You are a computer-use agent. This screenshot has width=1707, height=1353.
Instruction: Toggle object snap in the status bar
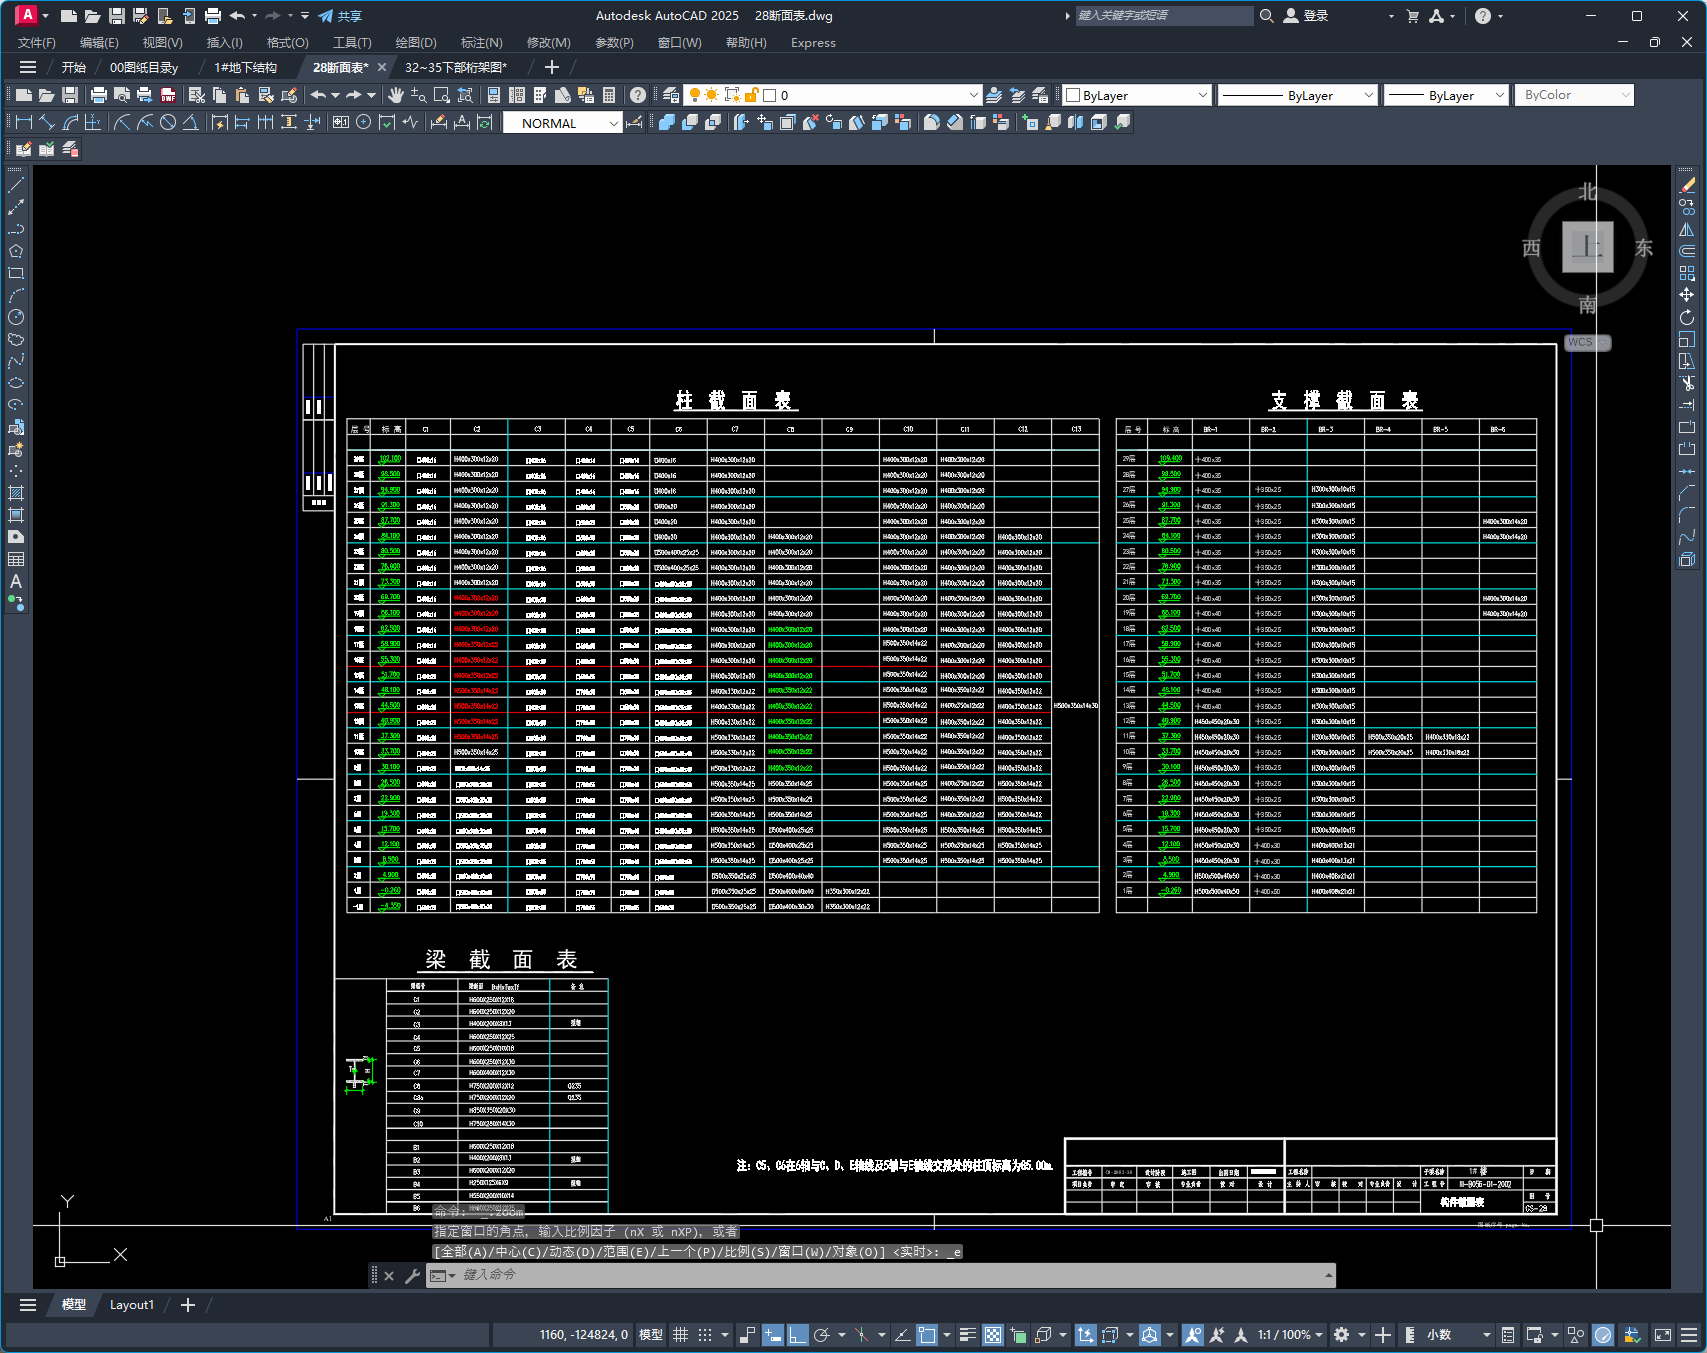point(927,1335)
